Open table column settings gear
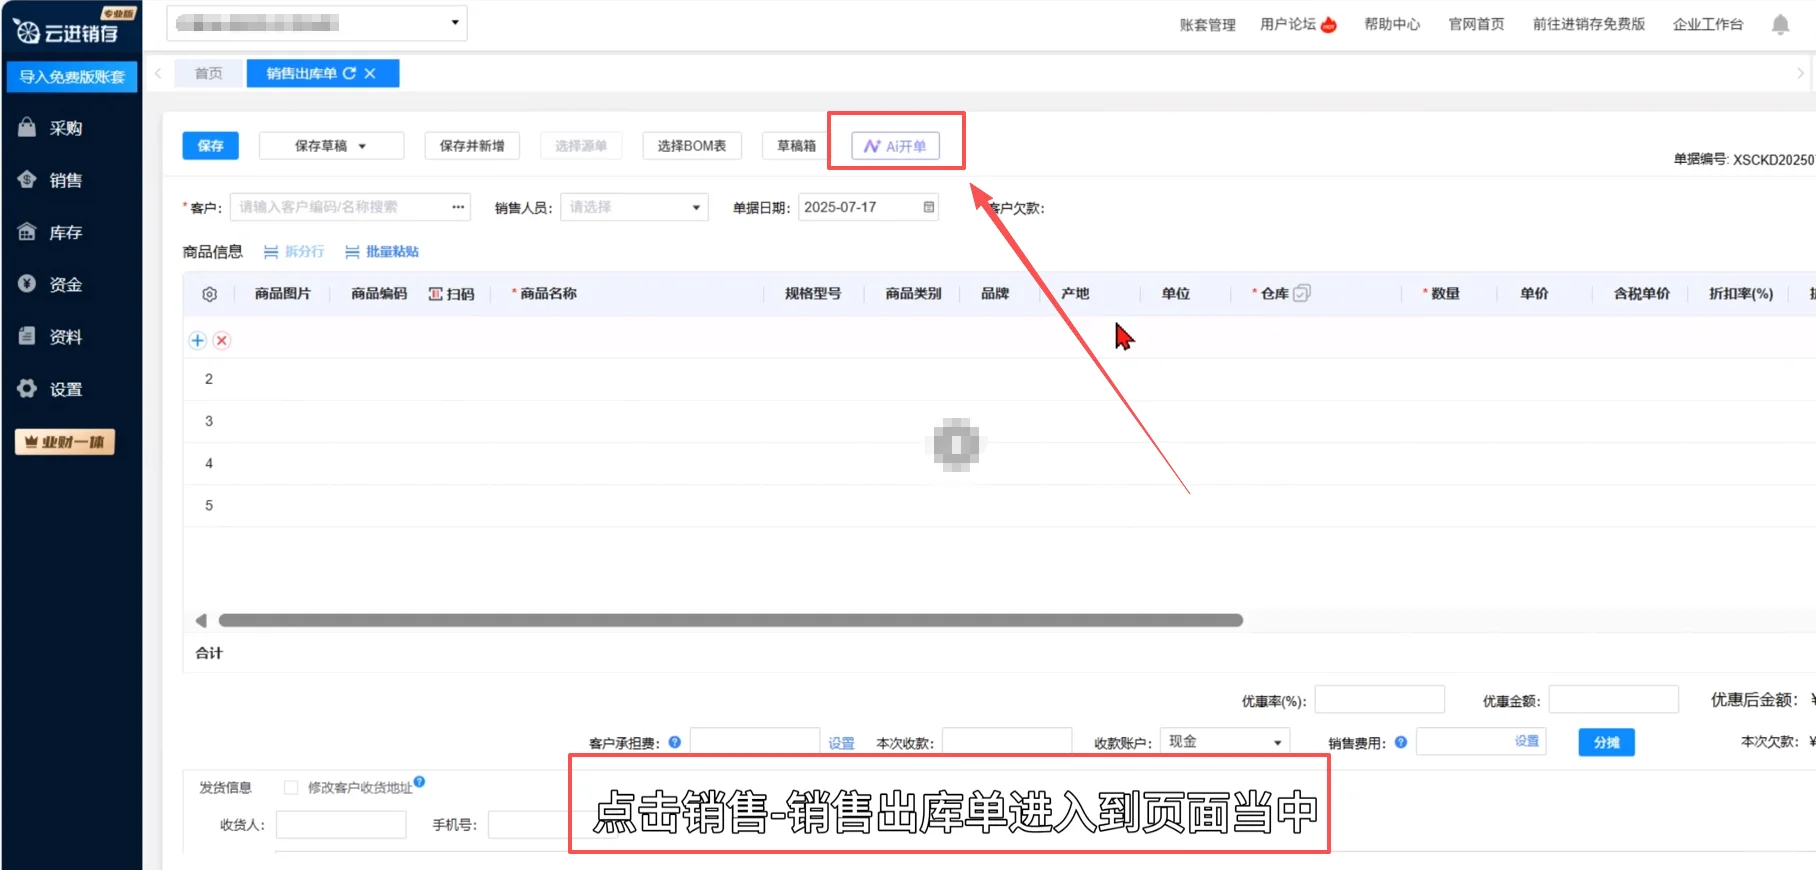The width and height of the screenshot is (1816, 870). 209,294
